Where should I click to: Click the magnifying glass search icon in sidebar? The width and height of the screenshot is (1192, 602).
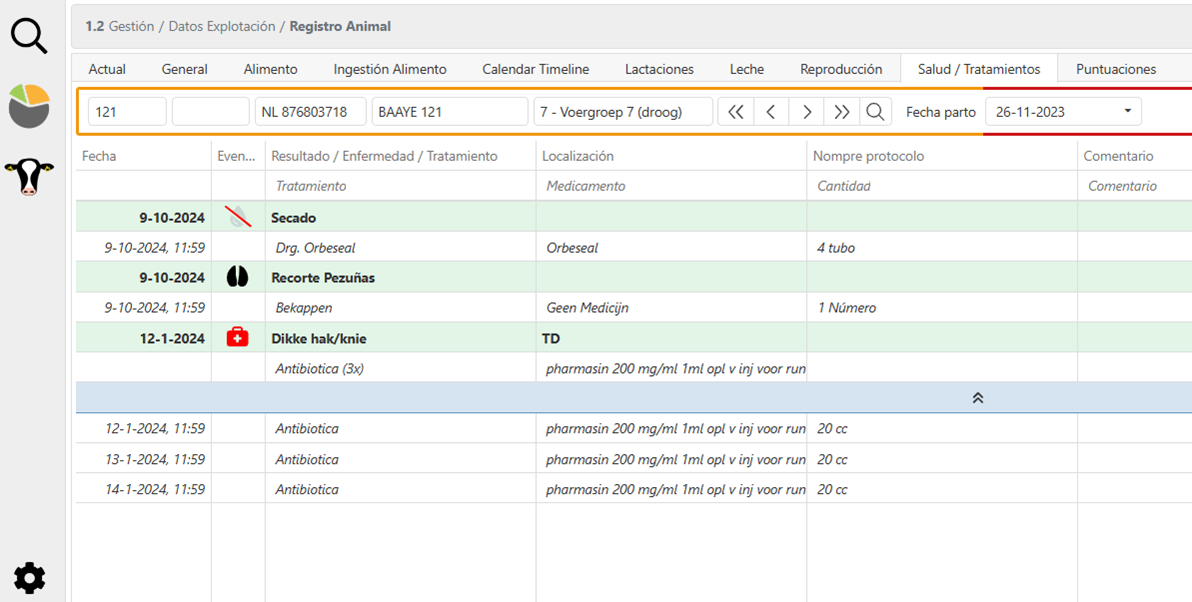point(29,36)
